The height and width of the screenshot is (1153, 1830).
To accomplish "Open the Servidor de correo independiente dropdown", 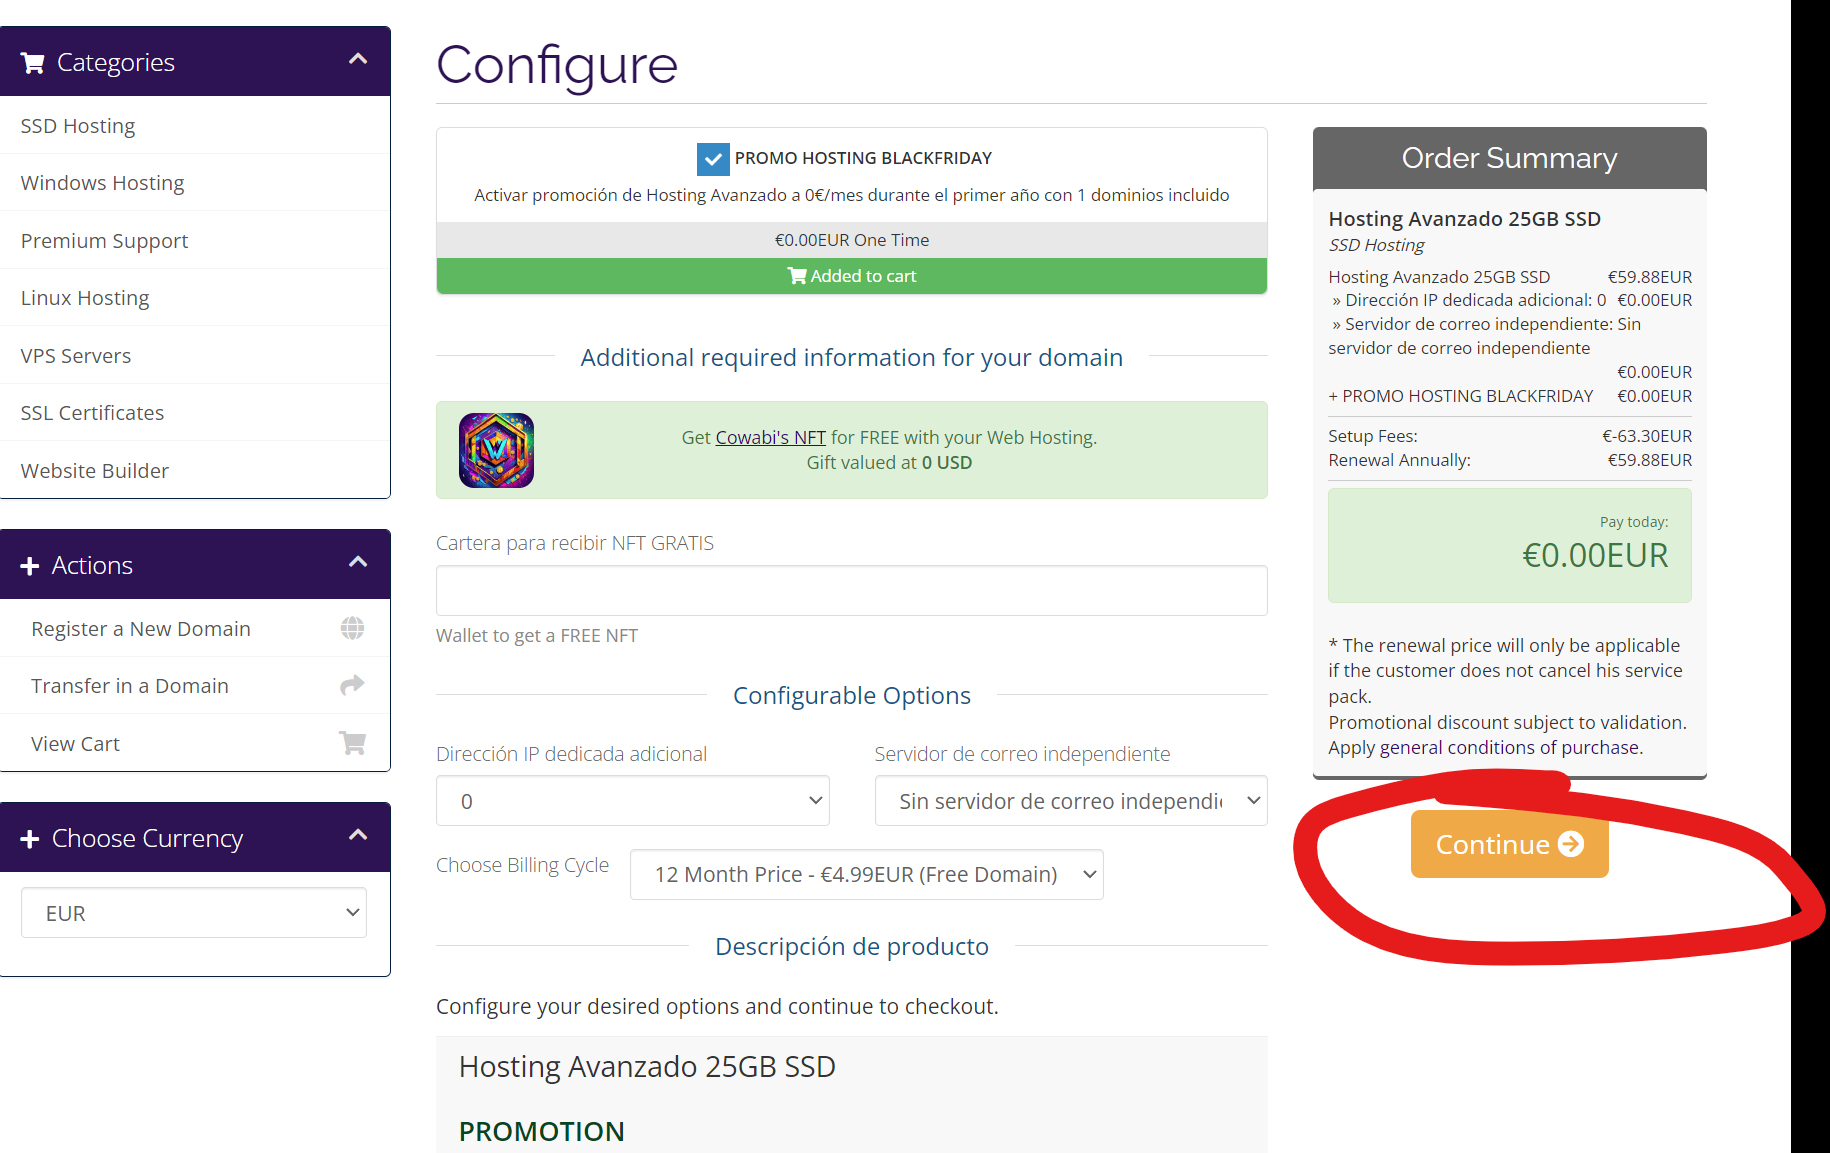I will click(1070, 801).
